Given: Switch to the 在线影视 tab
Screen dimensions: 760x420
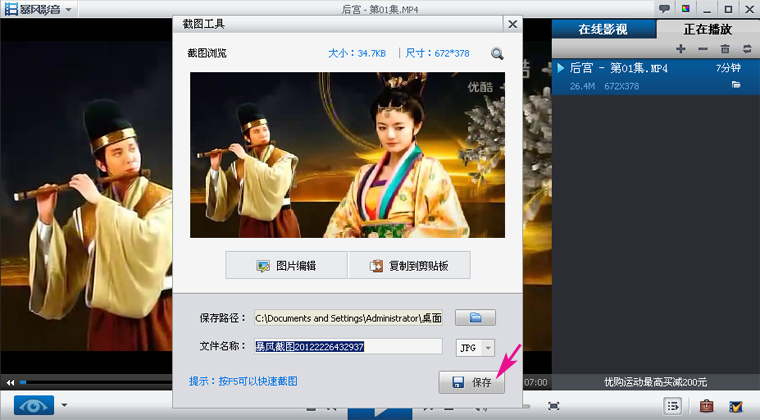Looking at the screenshot, I should point(603,29).
